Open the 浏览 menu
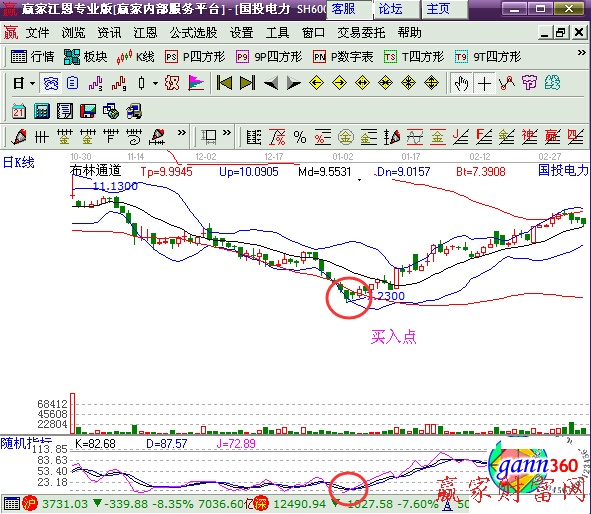The image size is (591, 514). 73,33
